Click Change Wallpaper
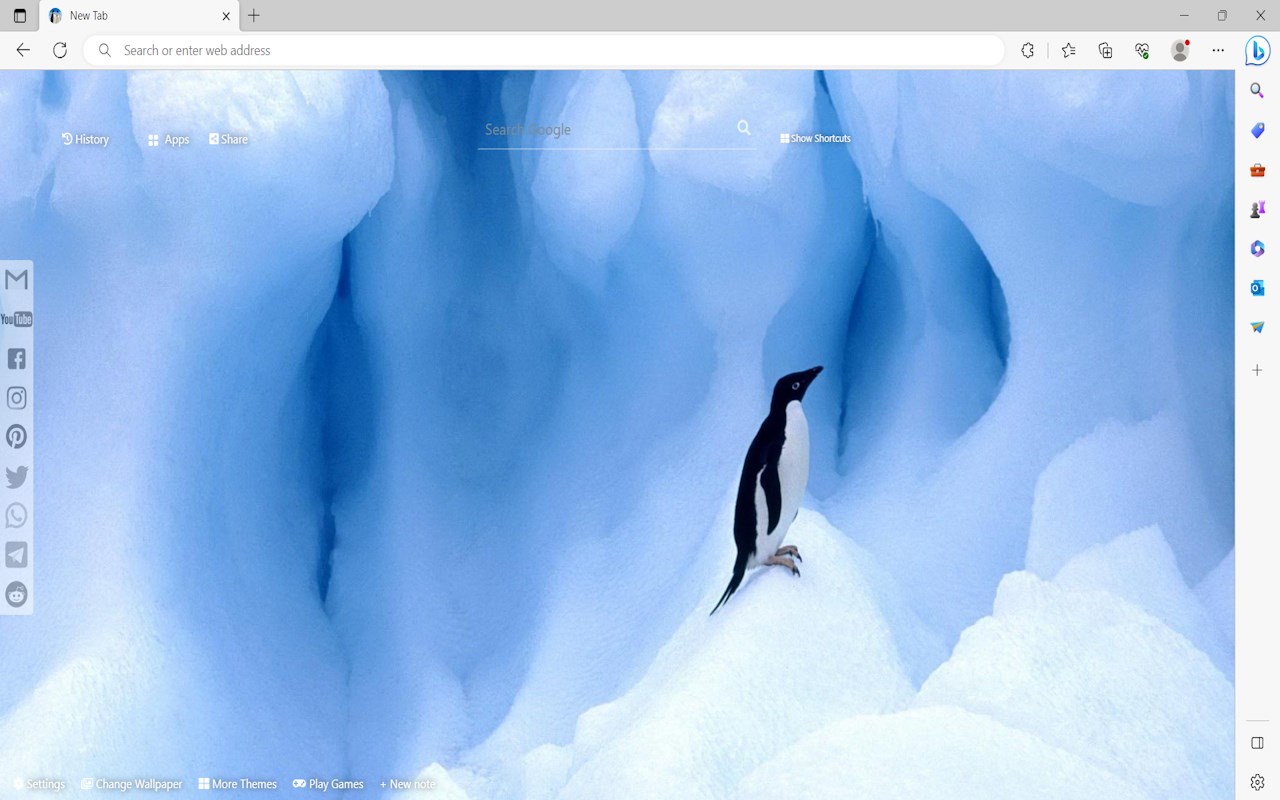This screenshot has width=1280, height=800. (131, 784)
